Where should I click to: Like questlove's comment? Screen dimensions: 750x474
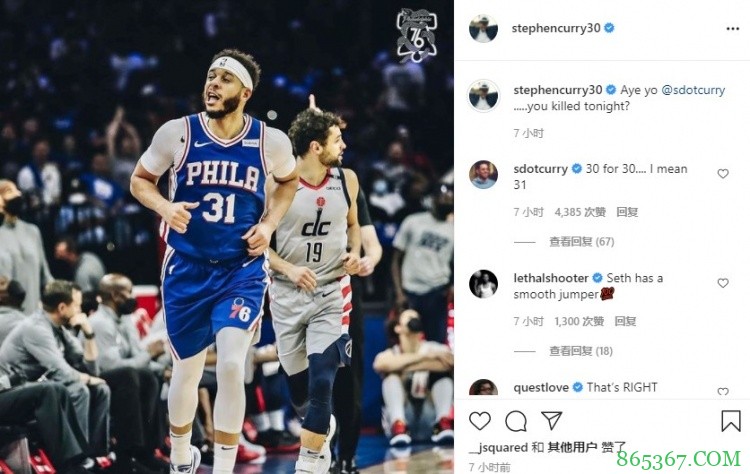click(723, 391)
